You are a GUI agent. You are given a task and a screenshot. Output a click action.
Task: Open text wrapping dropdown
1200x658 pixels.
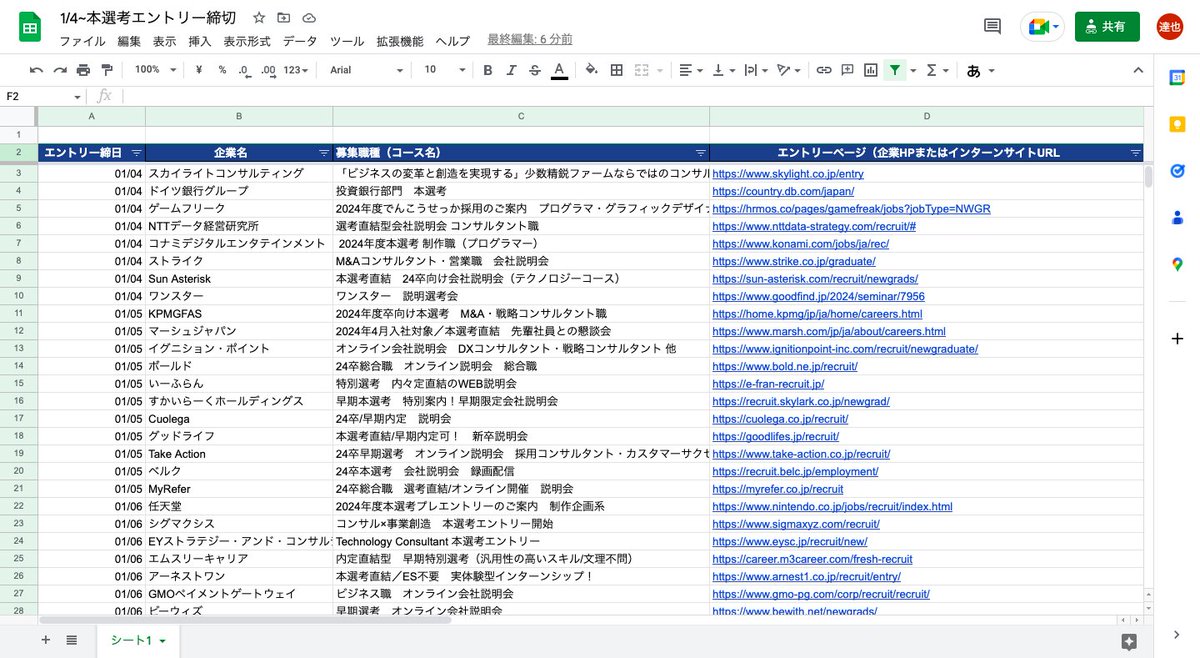click(x=755, y=70)
